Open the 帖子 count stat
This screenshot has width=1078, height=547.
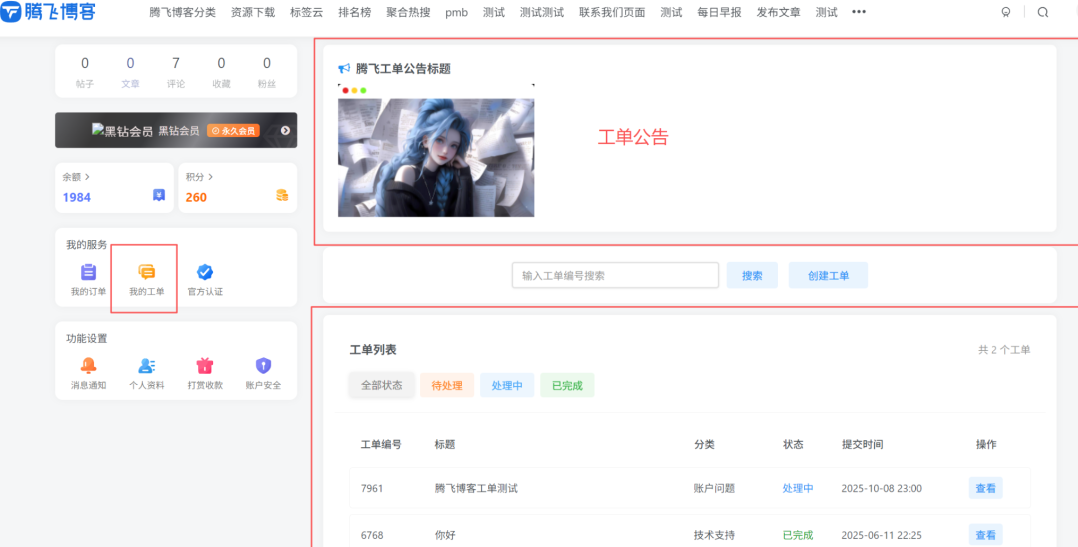(85, 71)
